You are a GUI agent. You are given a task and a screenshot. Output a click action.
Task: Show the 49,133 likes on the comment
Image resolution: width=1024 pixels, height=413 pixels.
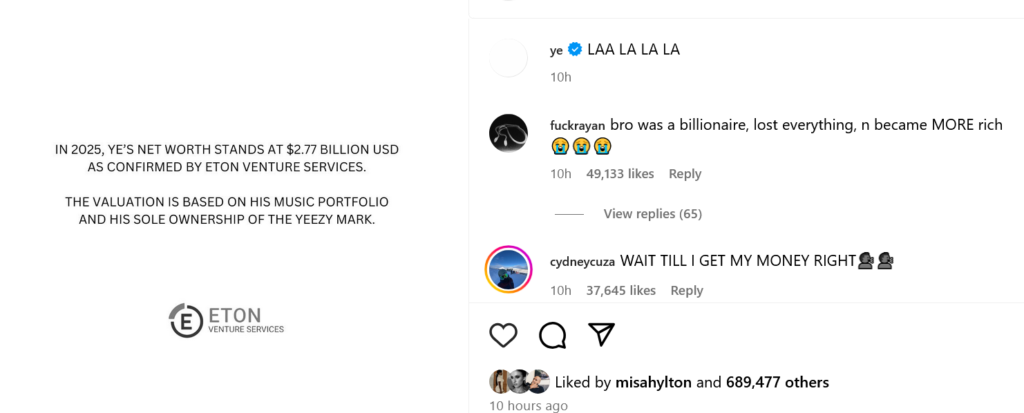coord(620,174)
